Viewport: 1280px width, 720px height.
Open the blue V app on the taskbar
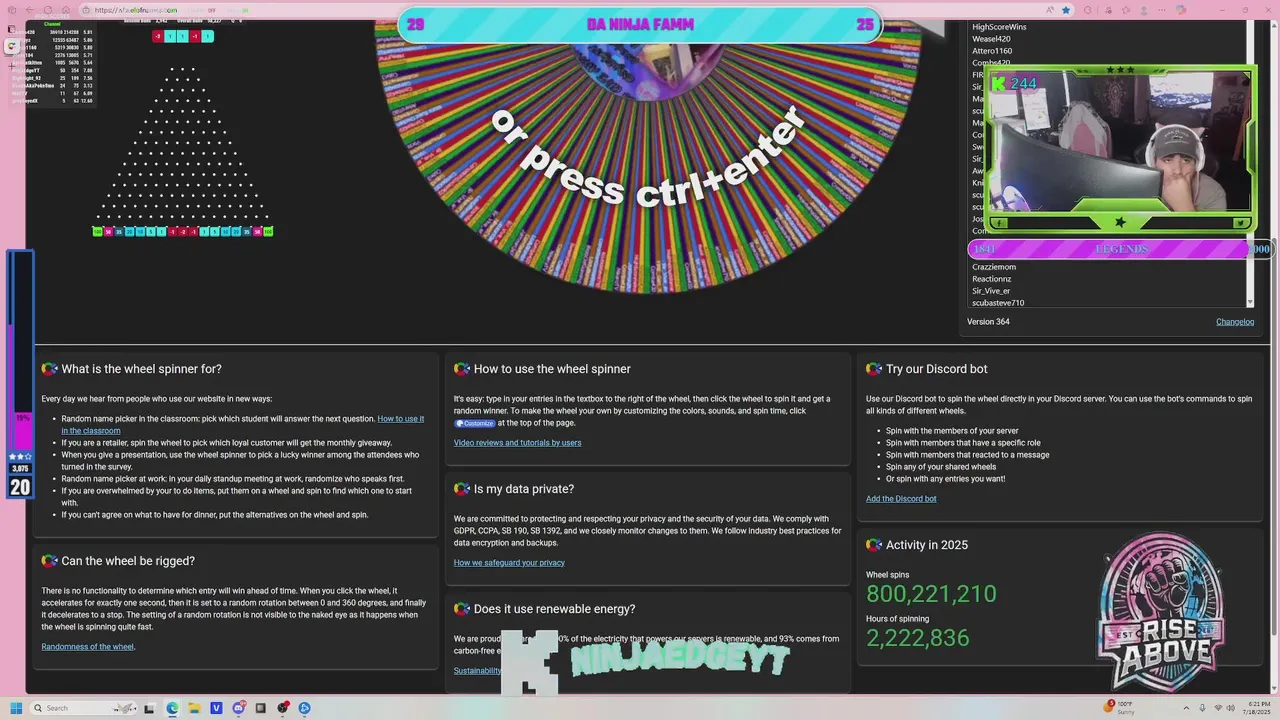point(216,708)
